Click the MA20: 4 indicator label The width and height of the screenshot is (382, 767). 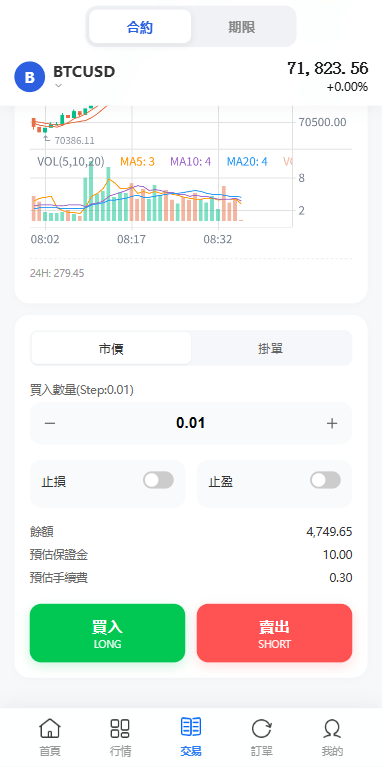point(247,161)
